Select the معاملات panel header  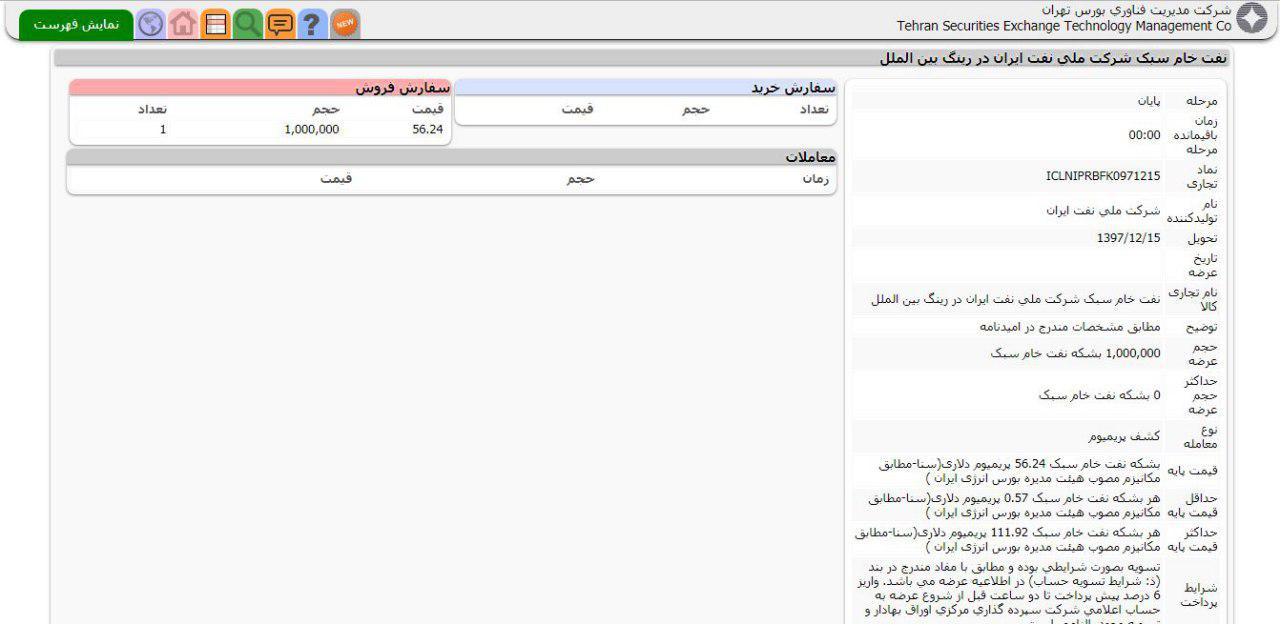pyautogui.click(x=452, y=157)
